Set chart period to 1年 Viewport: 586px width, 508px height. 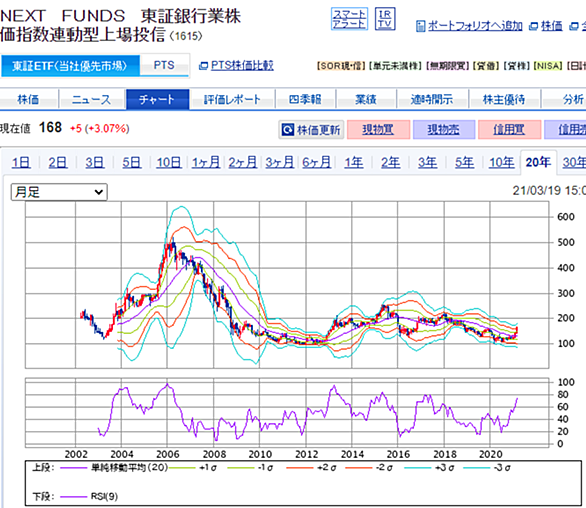click(x=354, y=163)
